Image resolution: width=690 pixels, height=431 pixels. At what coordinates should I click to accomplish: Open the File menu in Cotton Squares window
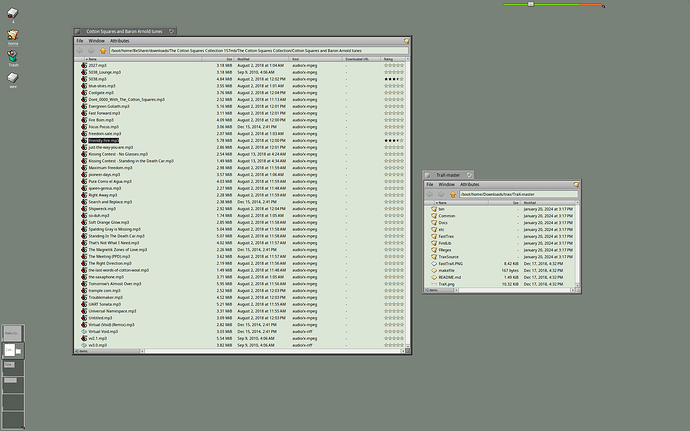pos(80,41)
